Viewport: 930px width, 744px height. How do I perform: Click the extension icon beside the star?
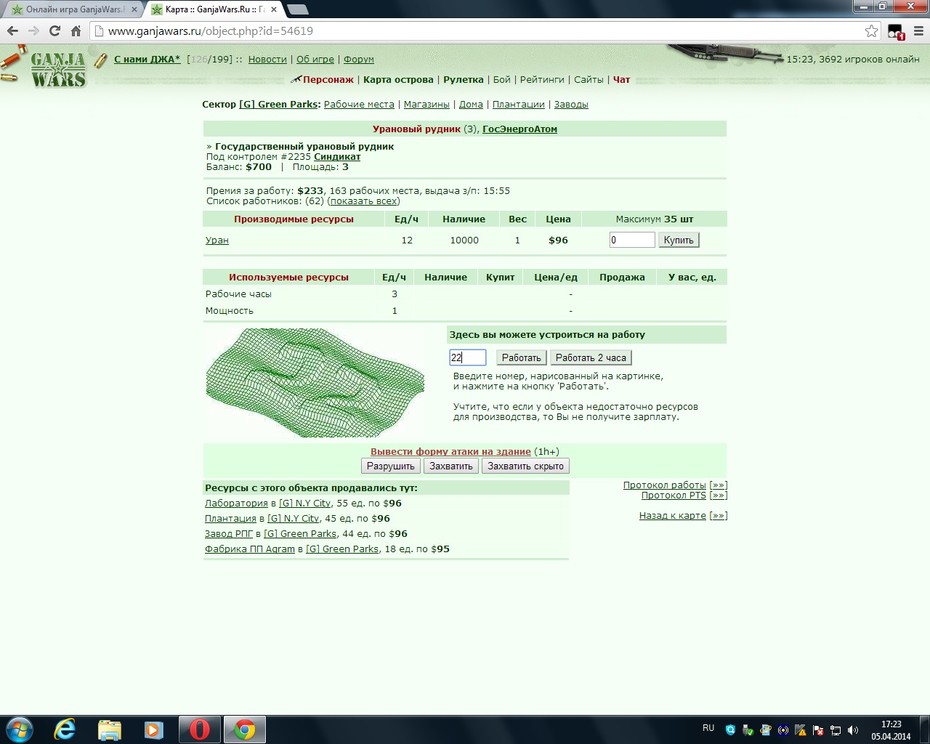(x=895, y=31)
